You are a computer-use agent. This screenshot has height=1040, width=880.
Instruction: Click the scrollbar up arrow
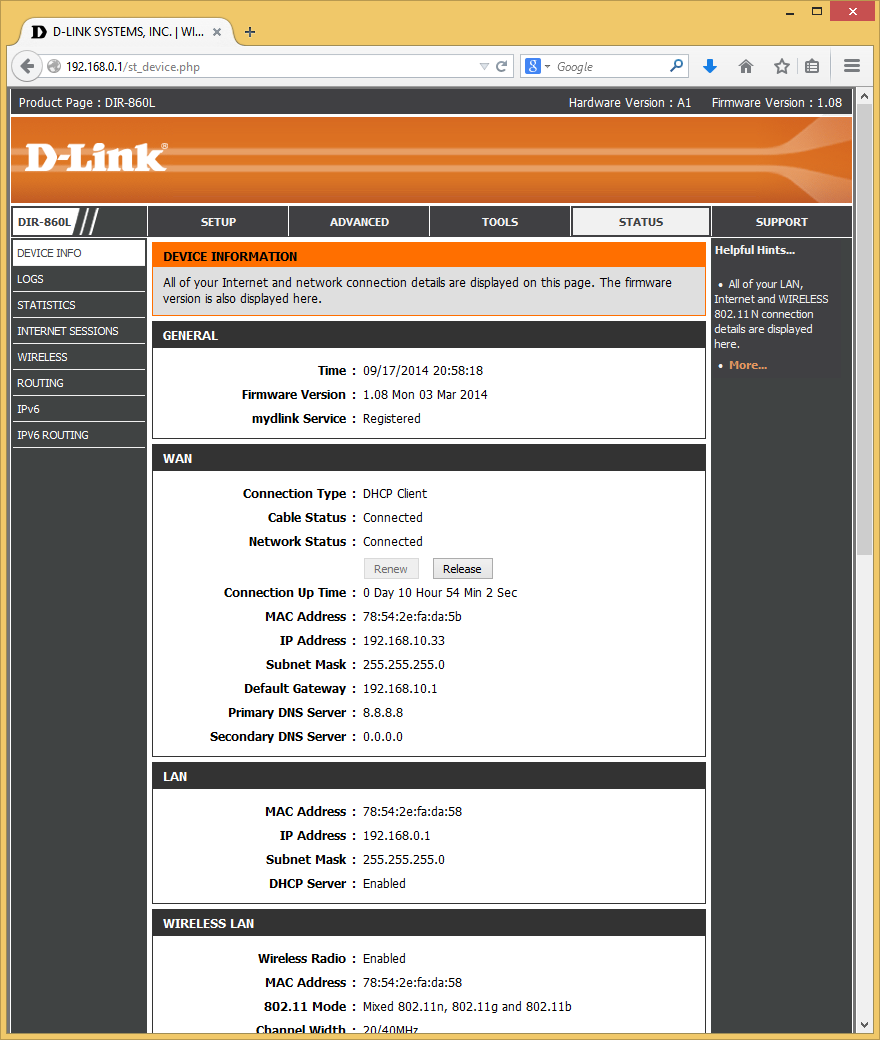[x=864, y=96]
